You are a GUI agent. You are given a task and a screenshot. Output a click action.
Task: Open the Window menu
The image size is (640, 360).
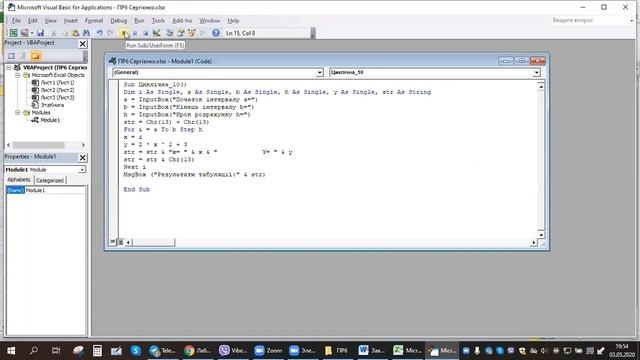coord(209,20)
